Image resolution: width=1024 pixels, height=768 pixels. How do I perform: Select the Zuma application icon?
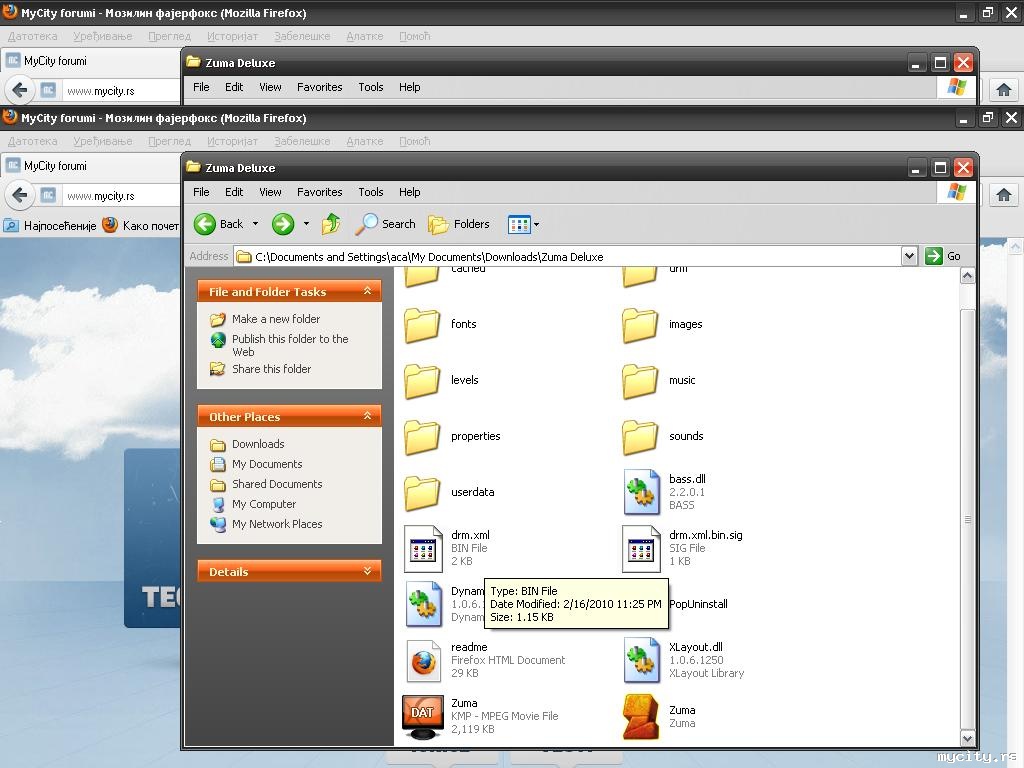coord(641,716)
